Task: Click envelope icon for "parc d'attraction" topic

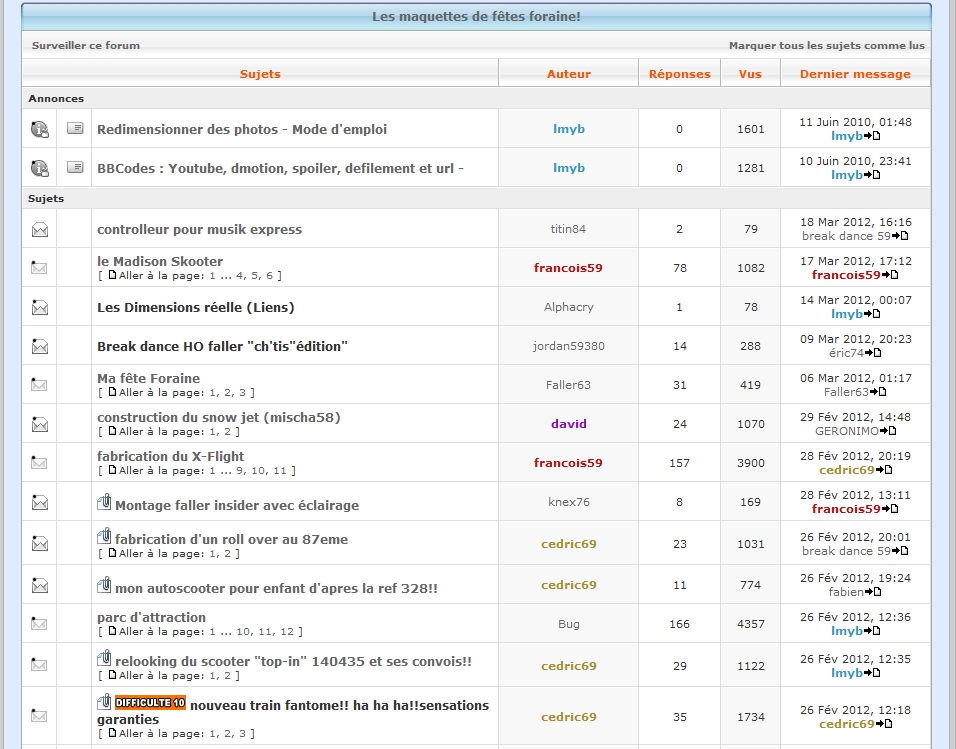Action: click(x=40, y=624)
